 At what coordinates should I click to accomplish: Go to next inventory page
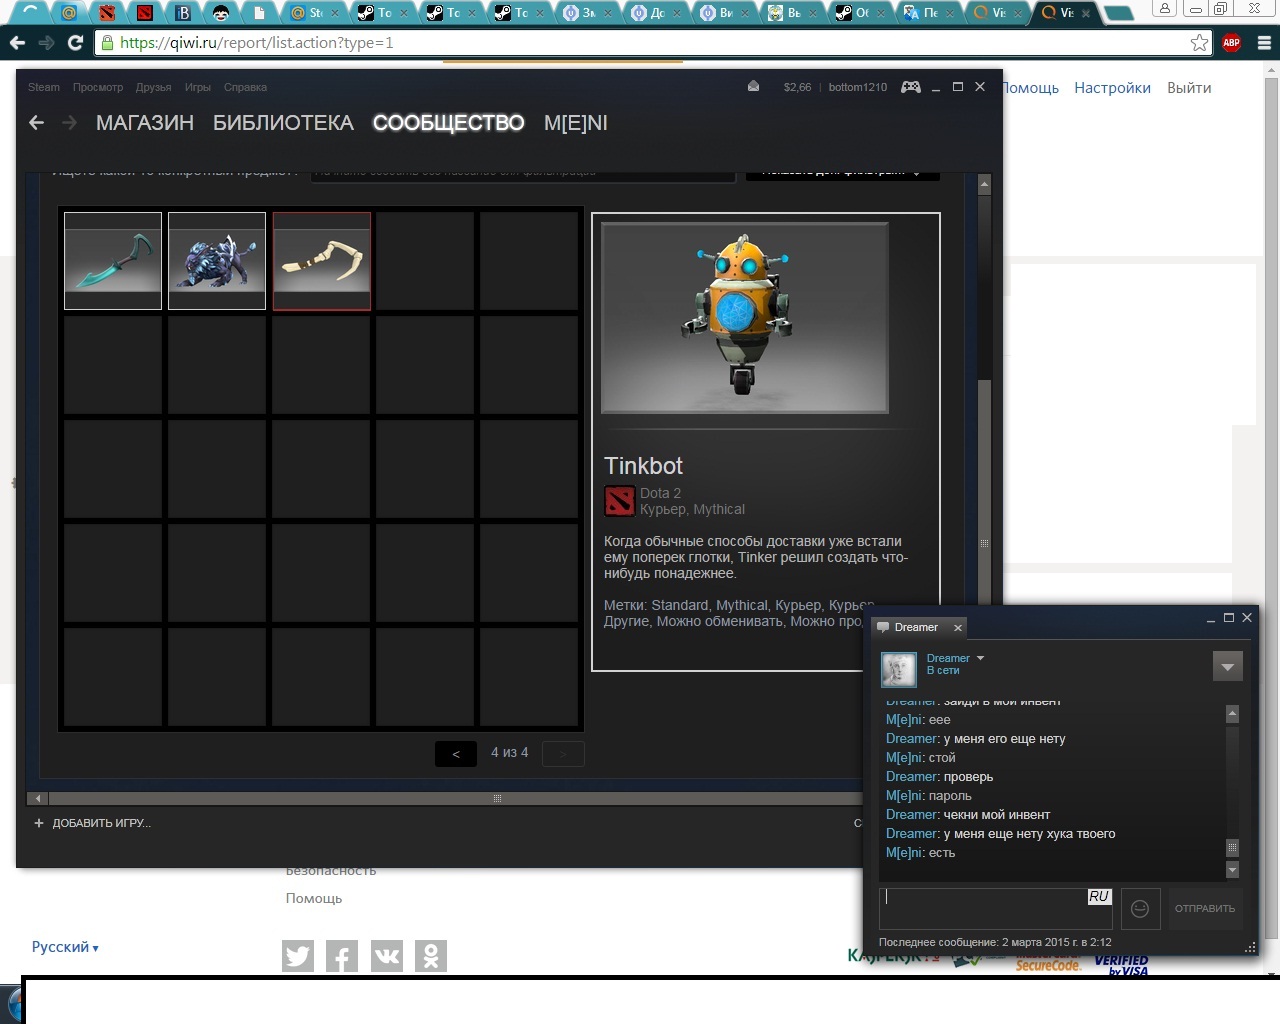point(563,753)
